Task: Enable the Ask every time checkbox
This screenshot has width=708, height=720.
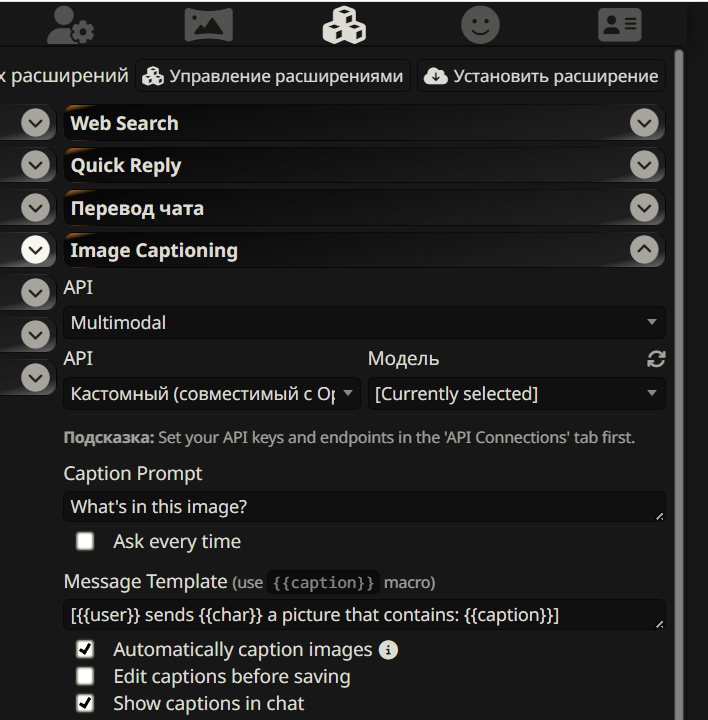Action: click(86, 541)
